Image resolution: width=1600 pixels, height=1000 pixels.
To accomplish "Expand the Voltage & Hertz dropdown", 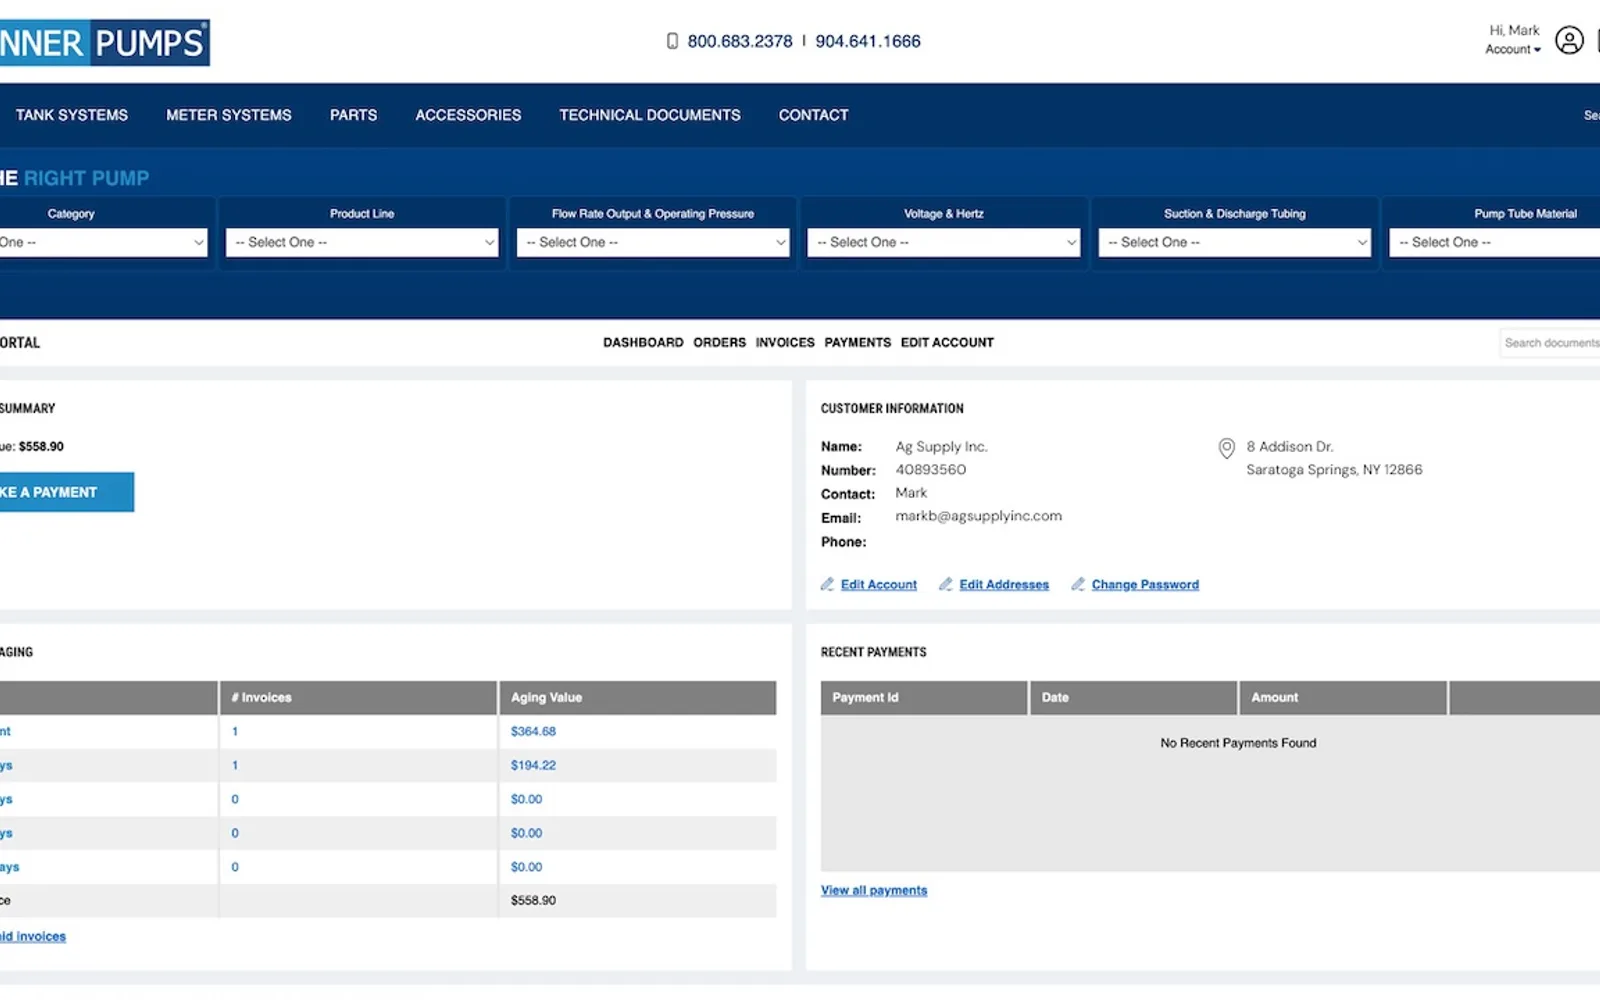I will tap(944, 242).
